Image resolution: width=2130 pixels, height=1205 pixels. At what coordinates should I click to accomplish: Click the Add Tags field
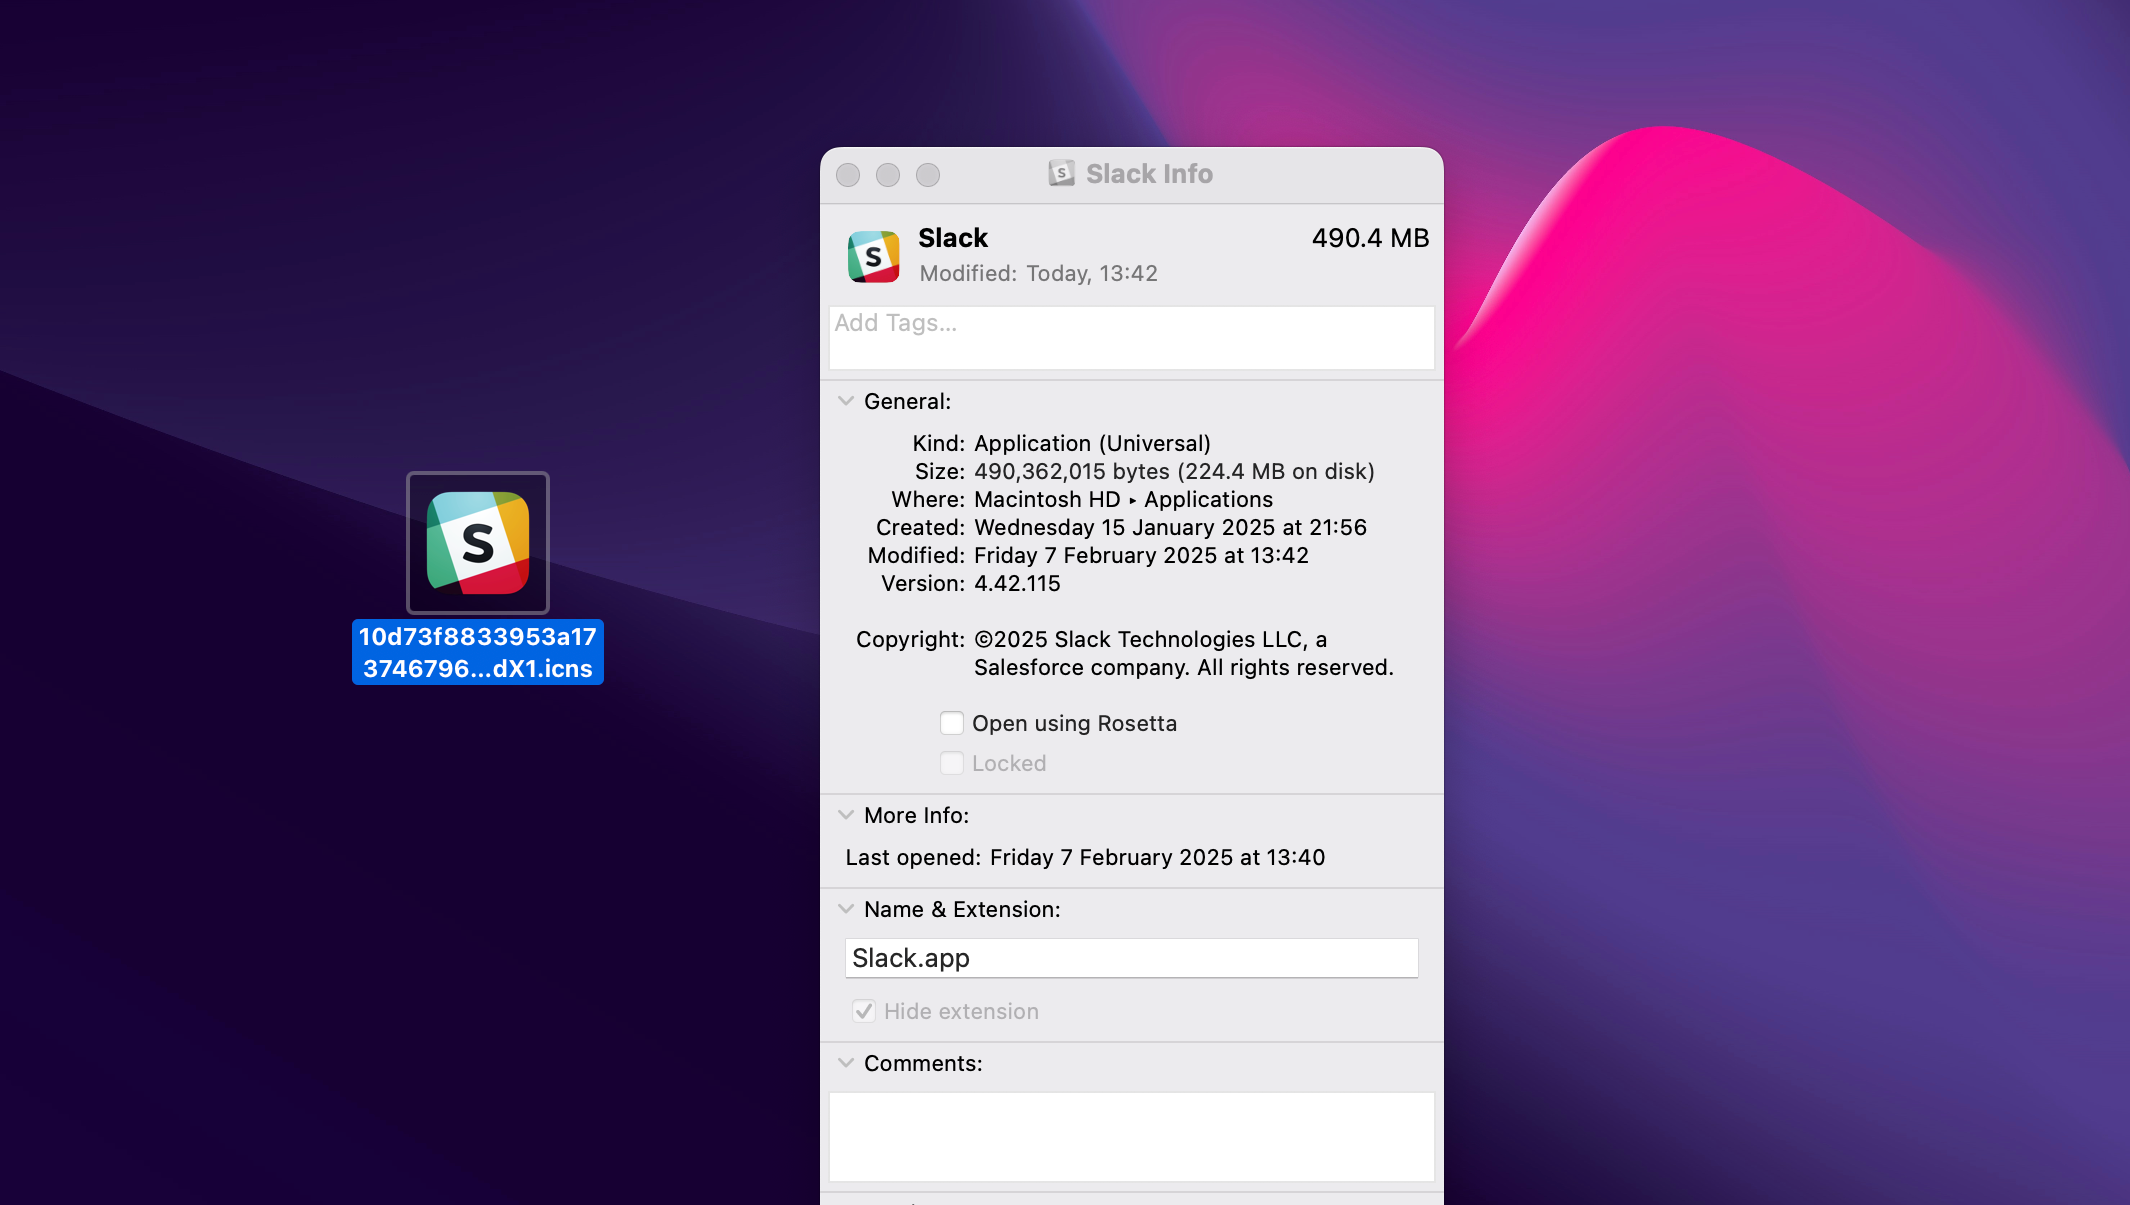[1132, 338]
